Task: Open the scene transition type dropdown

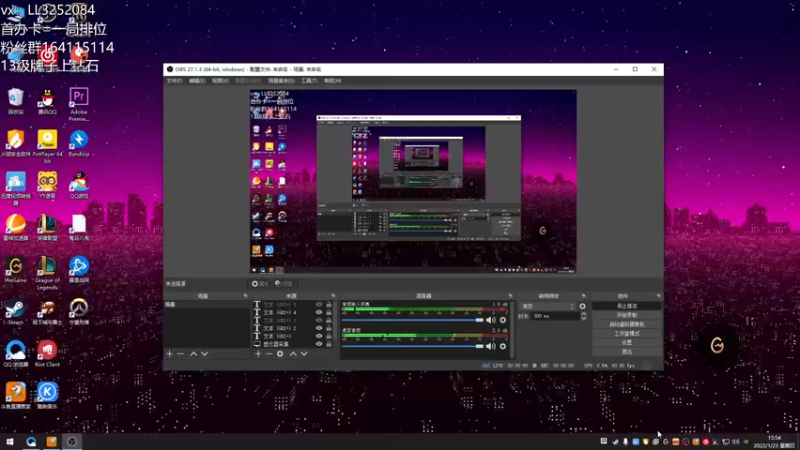Action: click(x=547, y=306)
